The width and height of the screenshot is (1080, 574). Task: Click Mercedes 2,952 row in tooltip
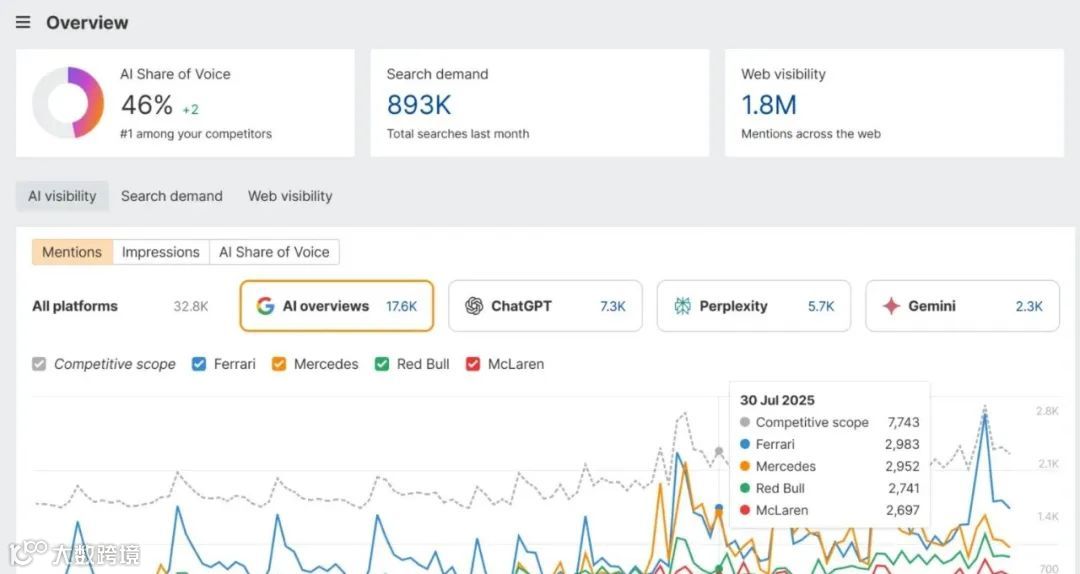(x=829, y=467)
